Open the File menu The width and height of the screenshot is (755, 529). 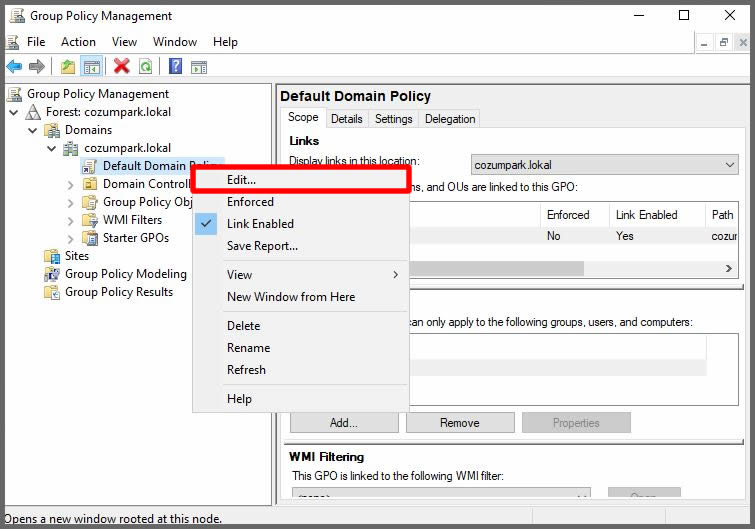pyautogui.click(x=36, y=42)
